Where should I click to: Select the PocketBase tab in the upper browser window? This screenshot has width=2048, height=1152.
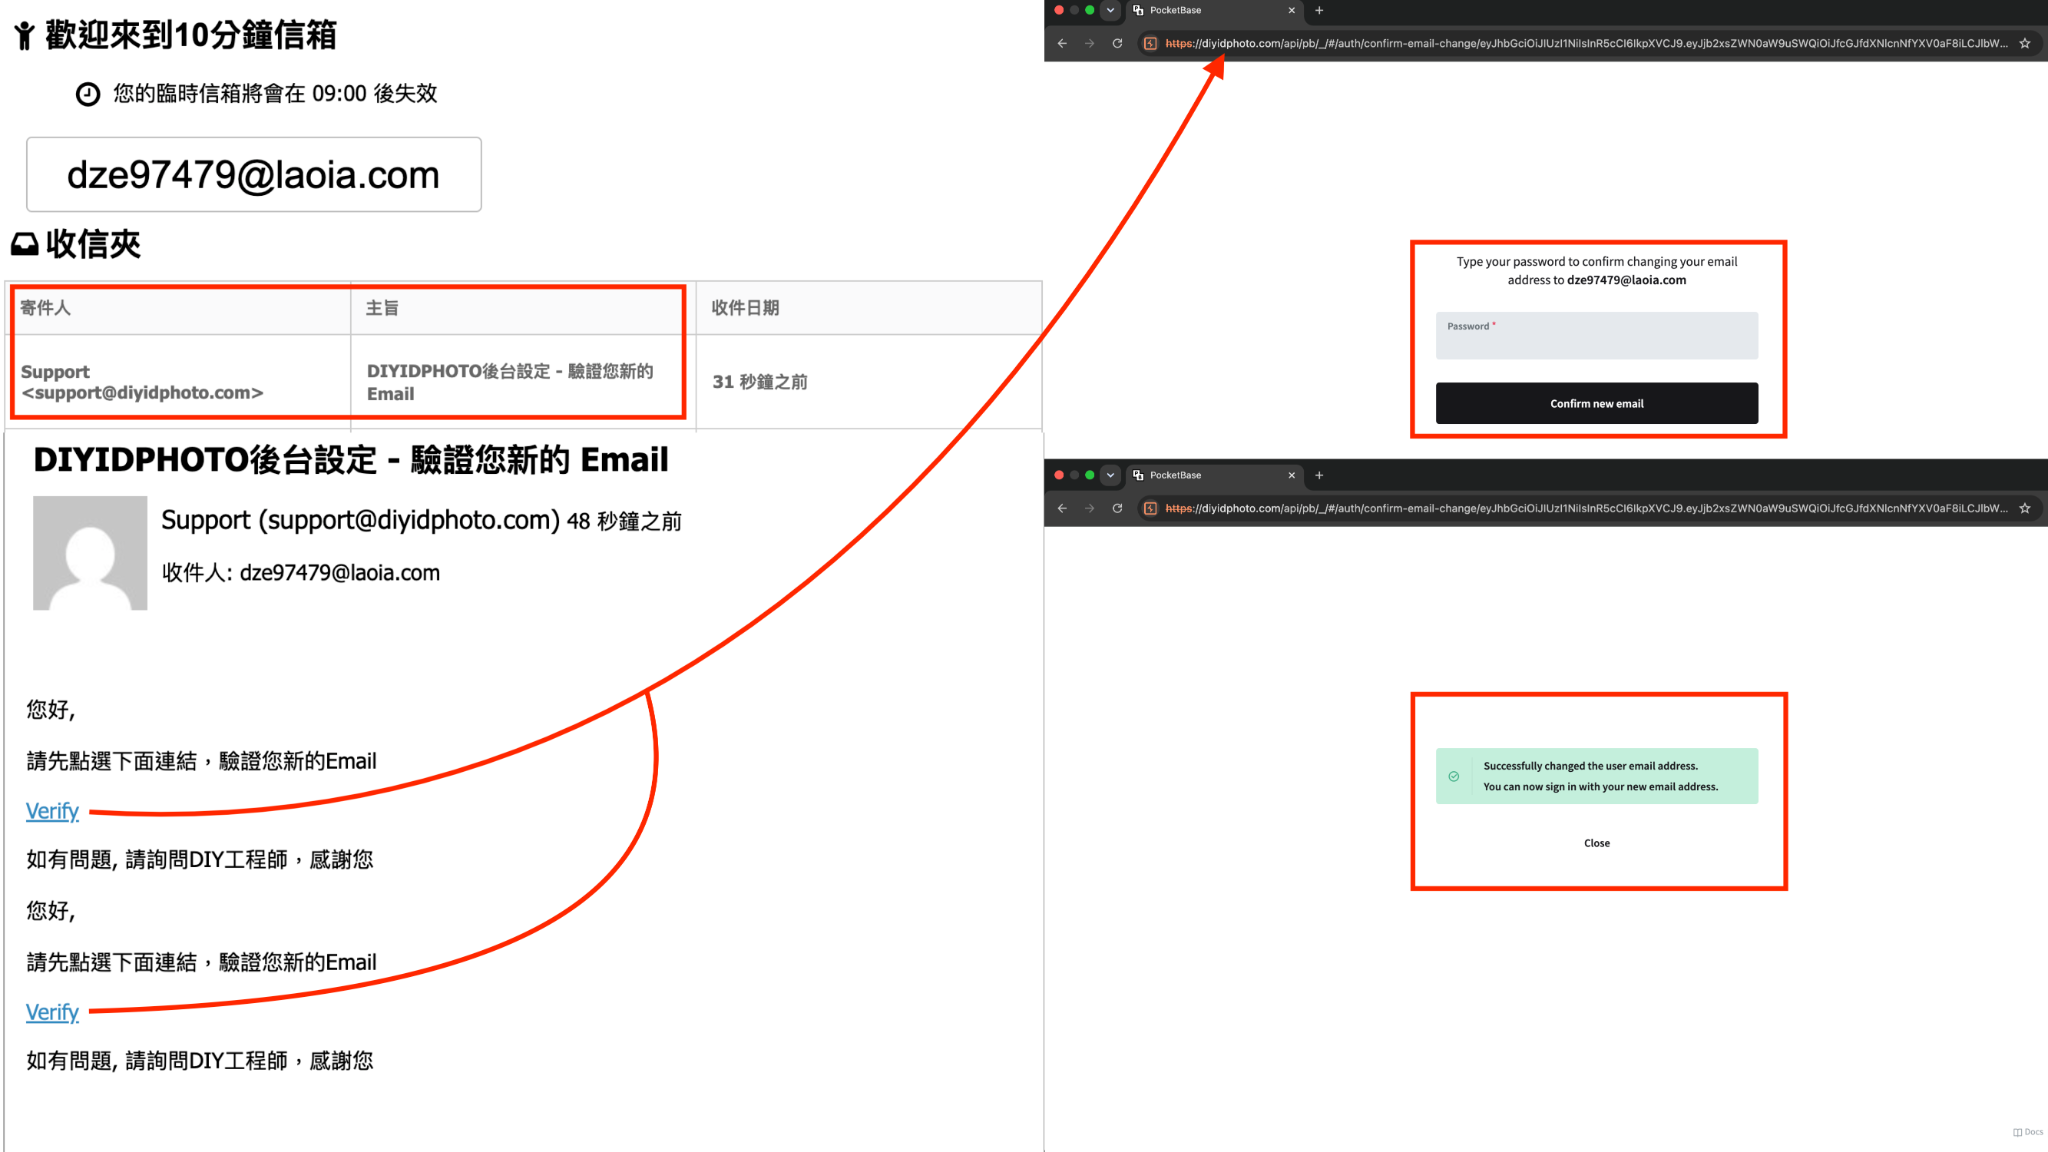(1212, 10)
